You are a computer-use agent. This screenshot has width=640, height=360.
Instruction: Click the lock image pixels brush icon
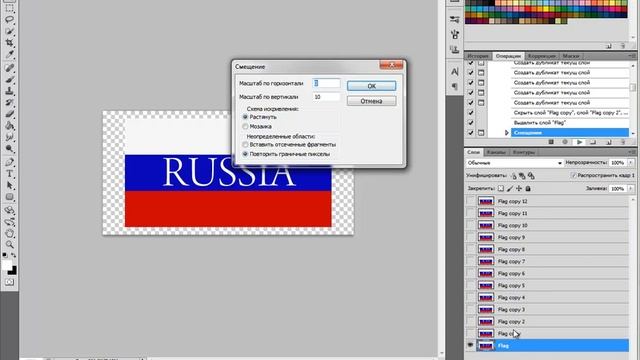(x=510, y=189)
